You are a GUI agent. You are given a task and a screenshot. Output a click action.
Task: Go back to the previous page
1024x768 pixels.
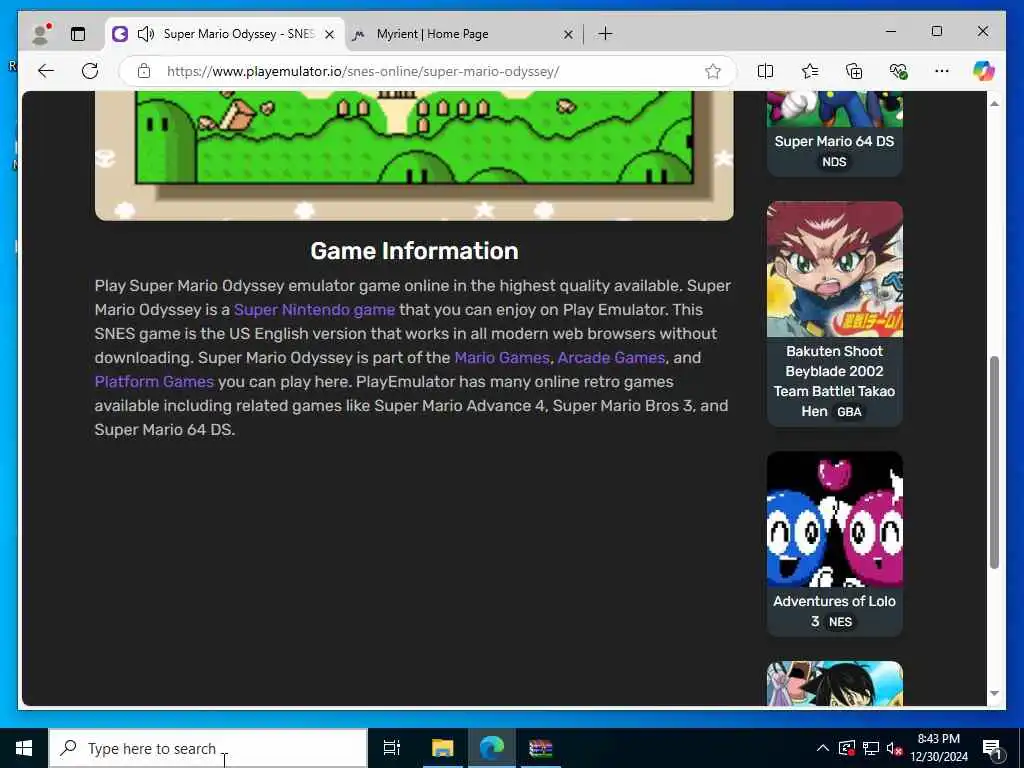(46, 71)
